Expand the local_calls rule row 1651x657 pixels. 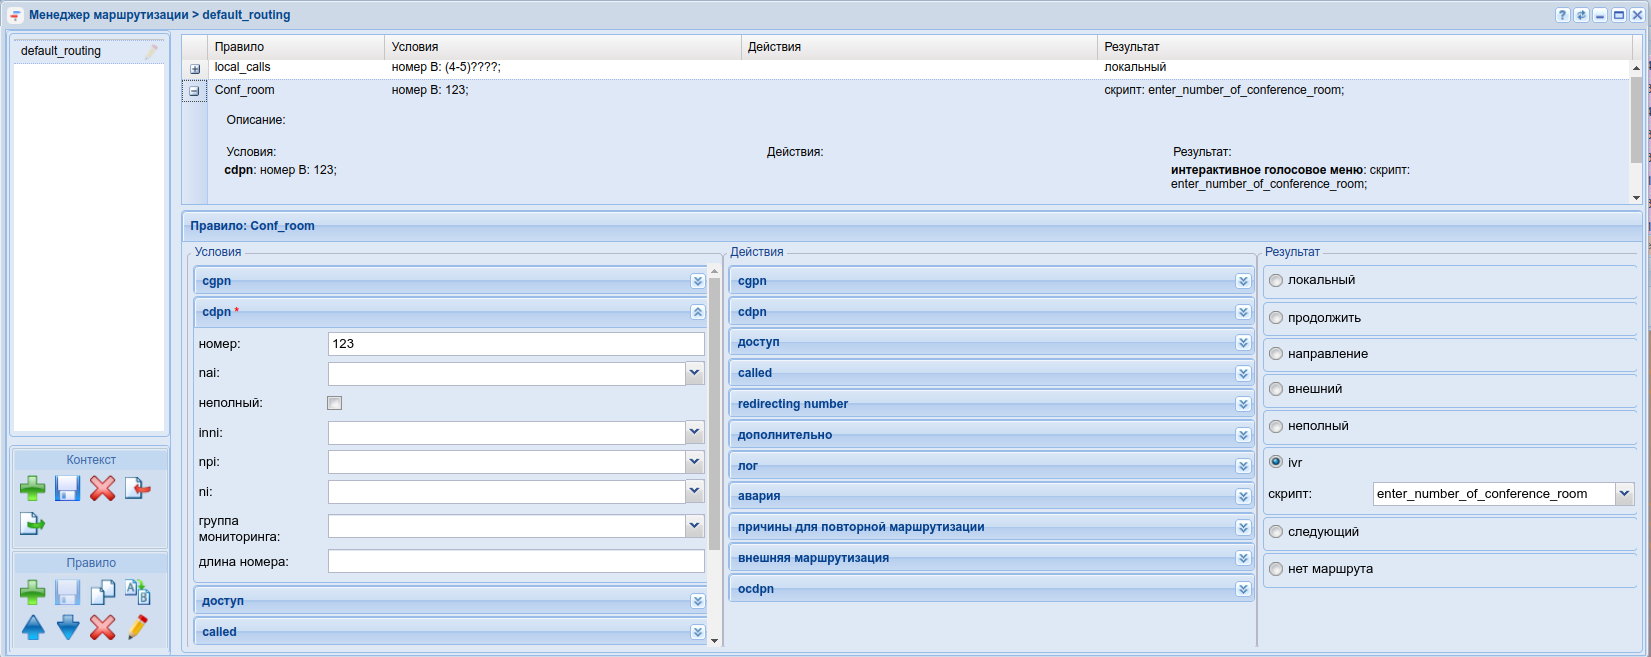(195, 69)
